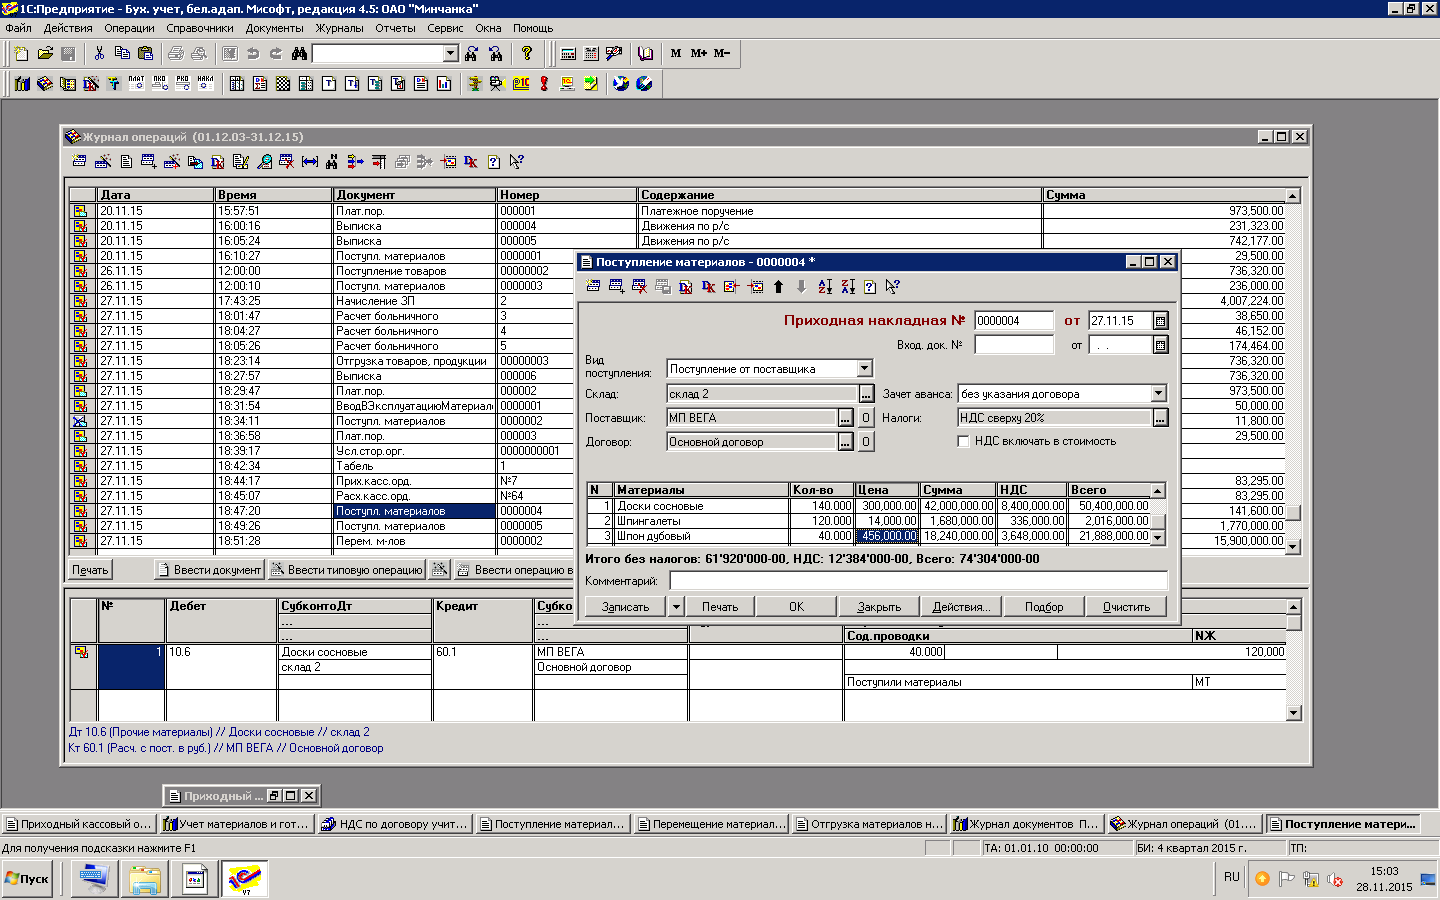Viewport: 1440px width, 900px height.
Task: Click the OK button in document window
Action: click(796, 607)
